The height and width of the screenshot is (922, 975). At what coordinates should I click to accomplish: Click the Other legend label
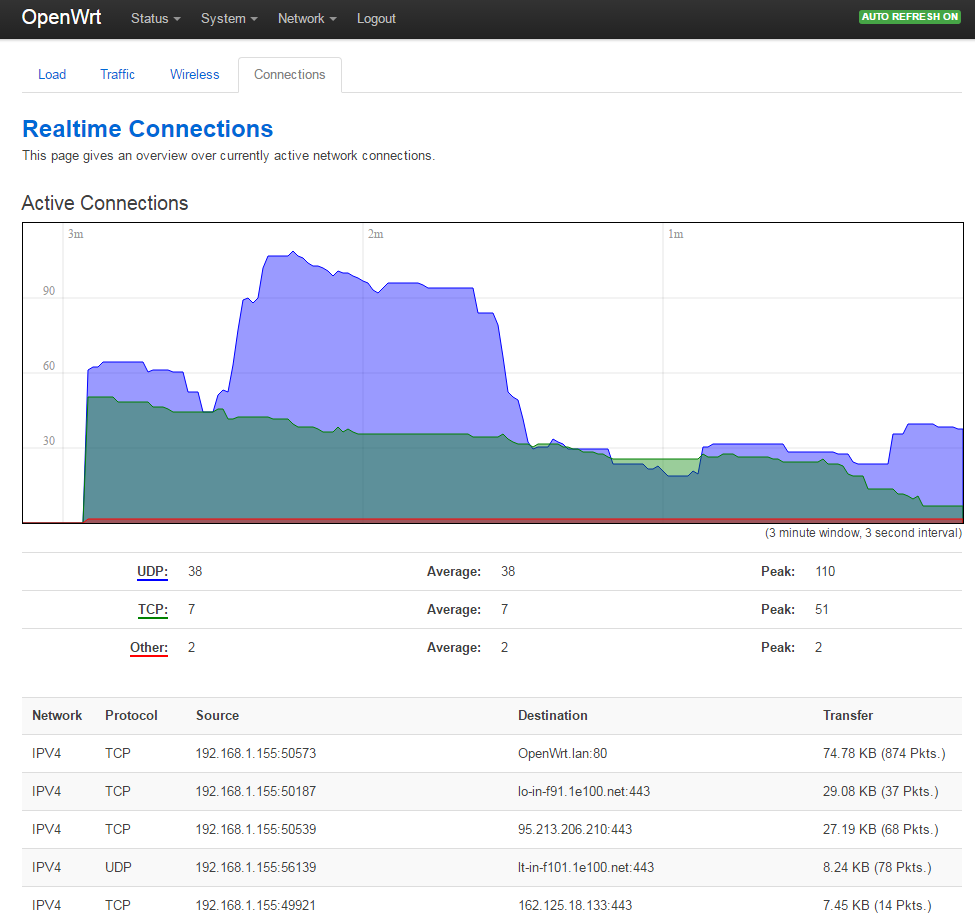point(149,648)
